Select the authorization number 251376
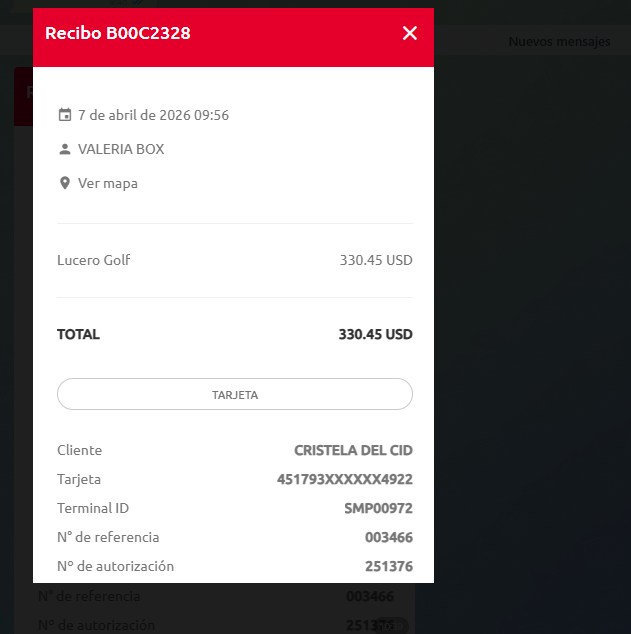The width and height of the screenshot is (631, 634). click(x=388, y=566)
